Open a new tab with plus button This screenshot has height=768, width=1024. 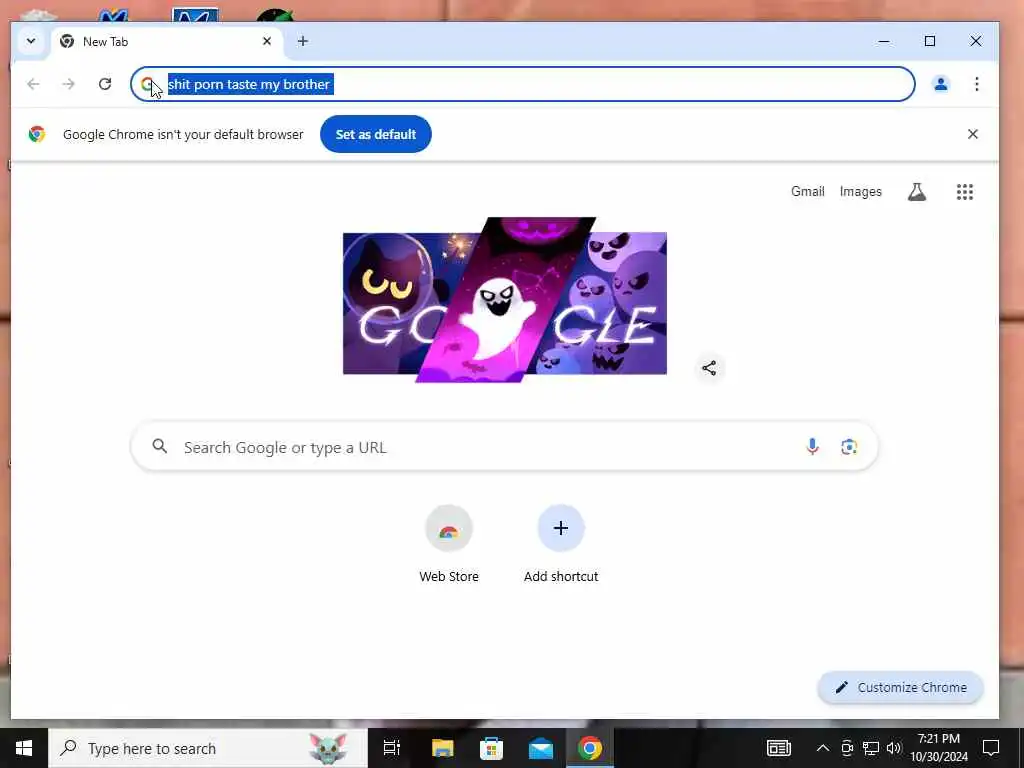click(x=302, y=42)
